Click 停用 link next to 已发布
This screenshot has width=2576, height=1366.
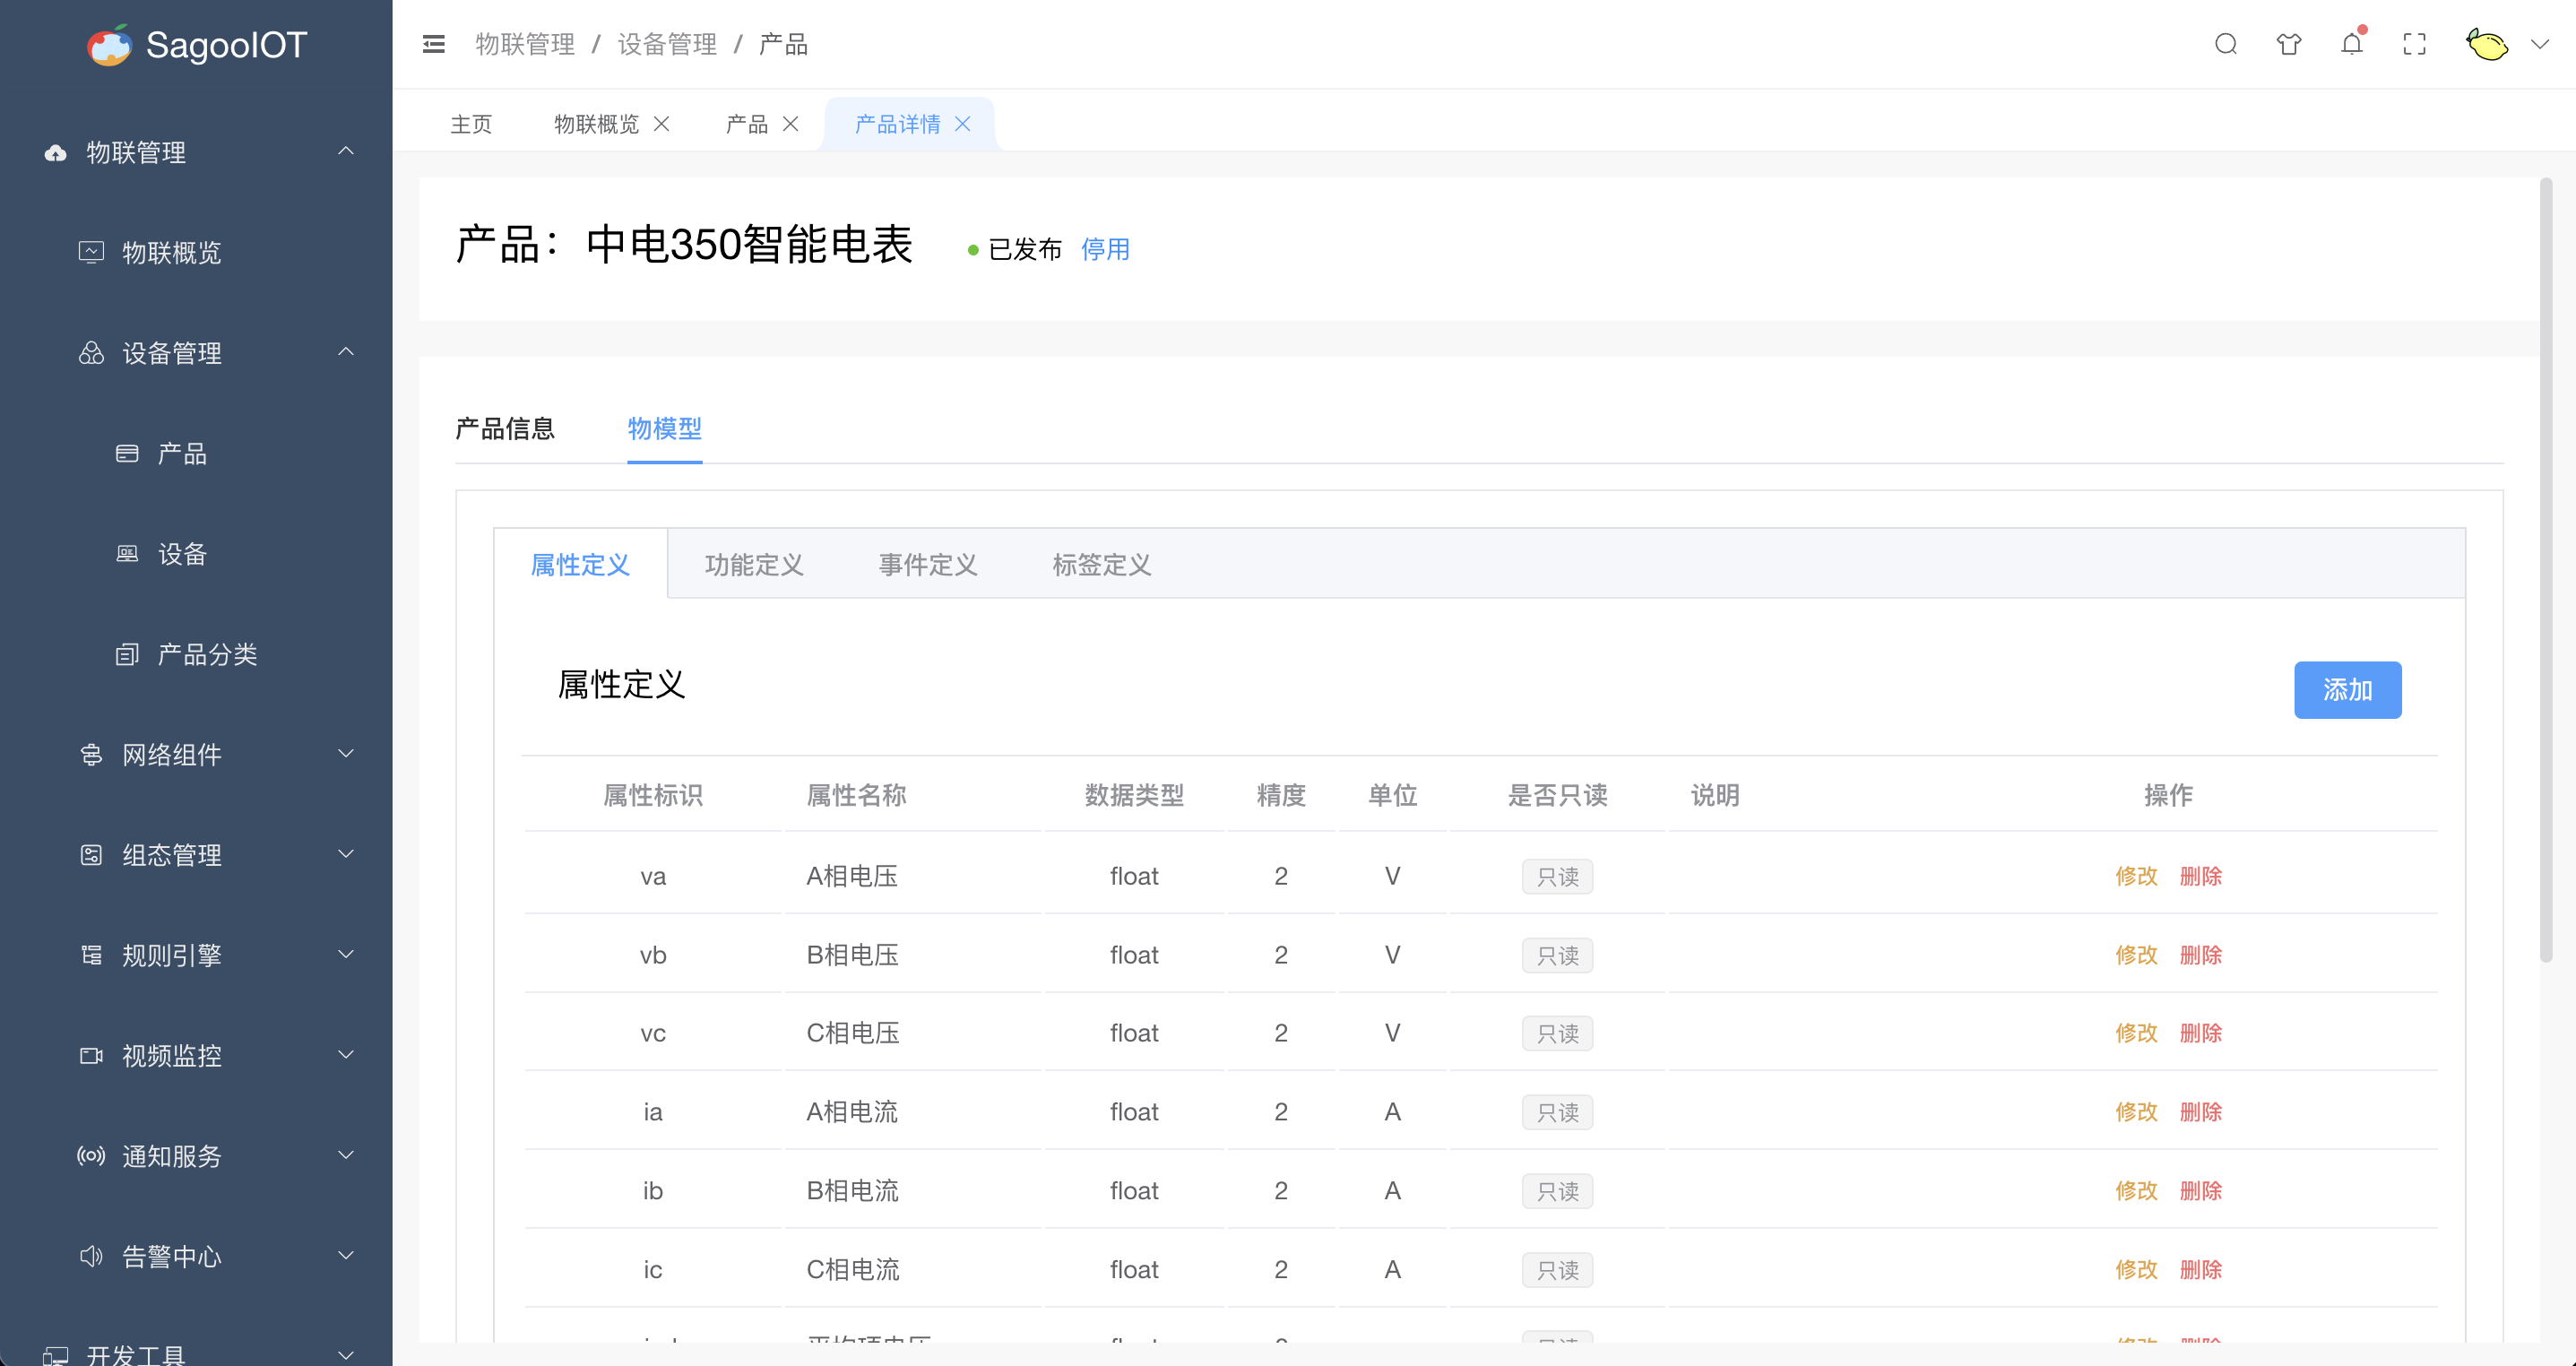1105,249
